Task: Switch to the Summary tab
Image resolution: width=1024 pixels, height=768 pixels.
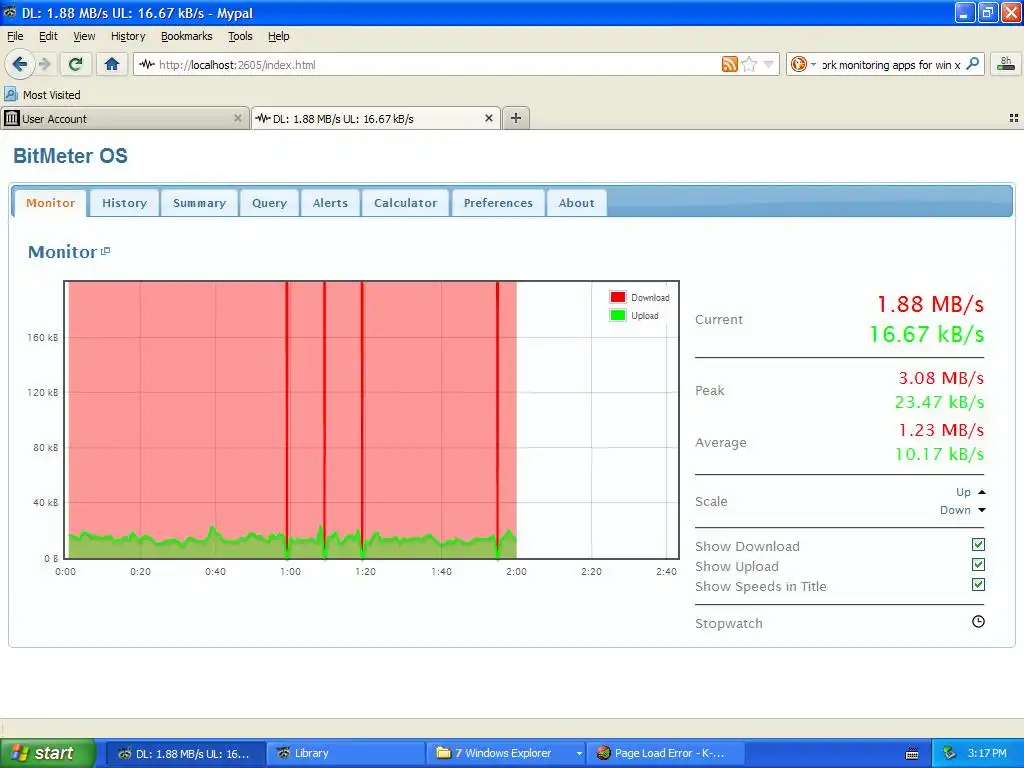Action: pyautogui.click(x=199, y=203)
